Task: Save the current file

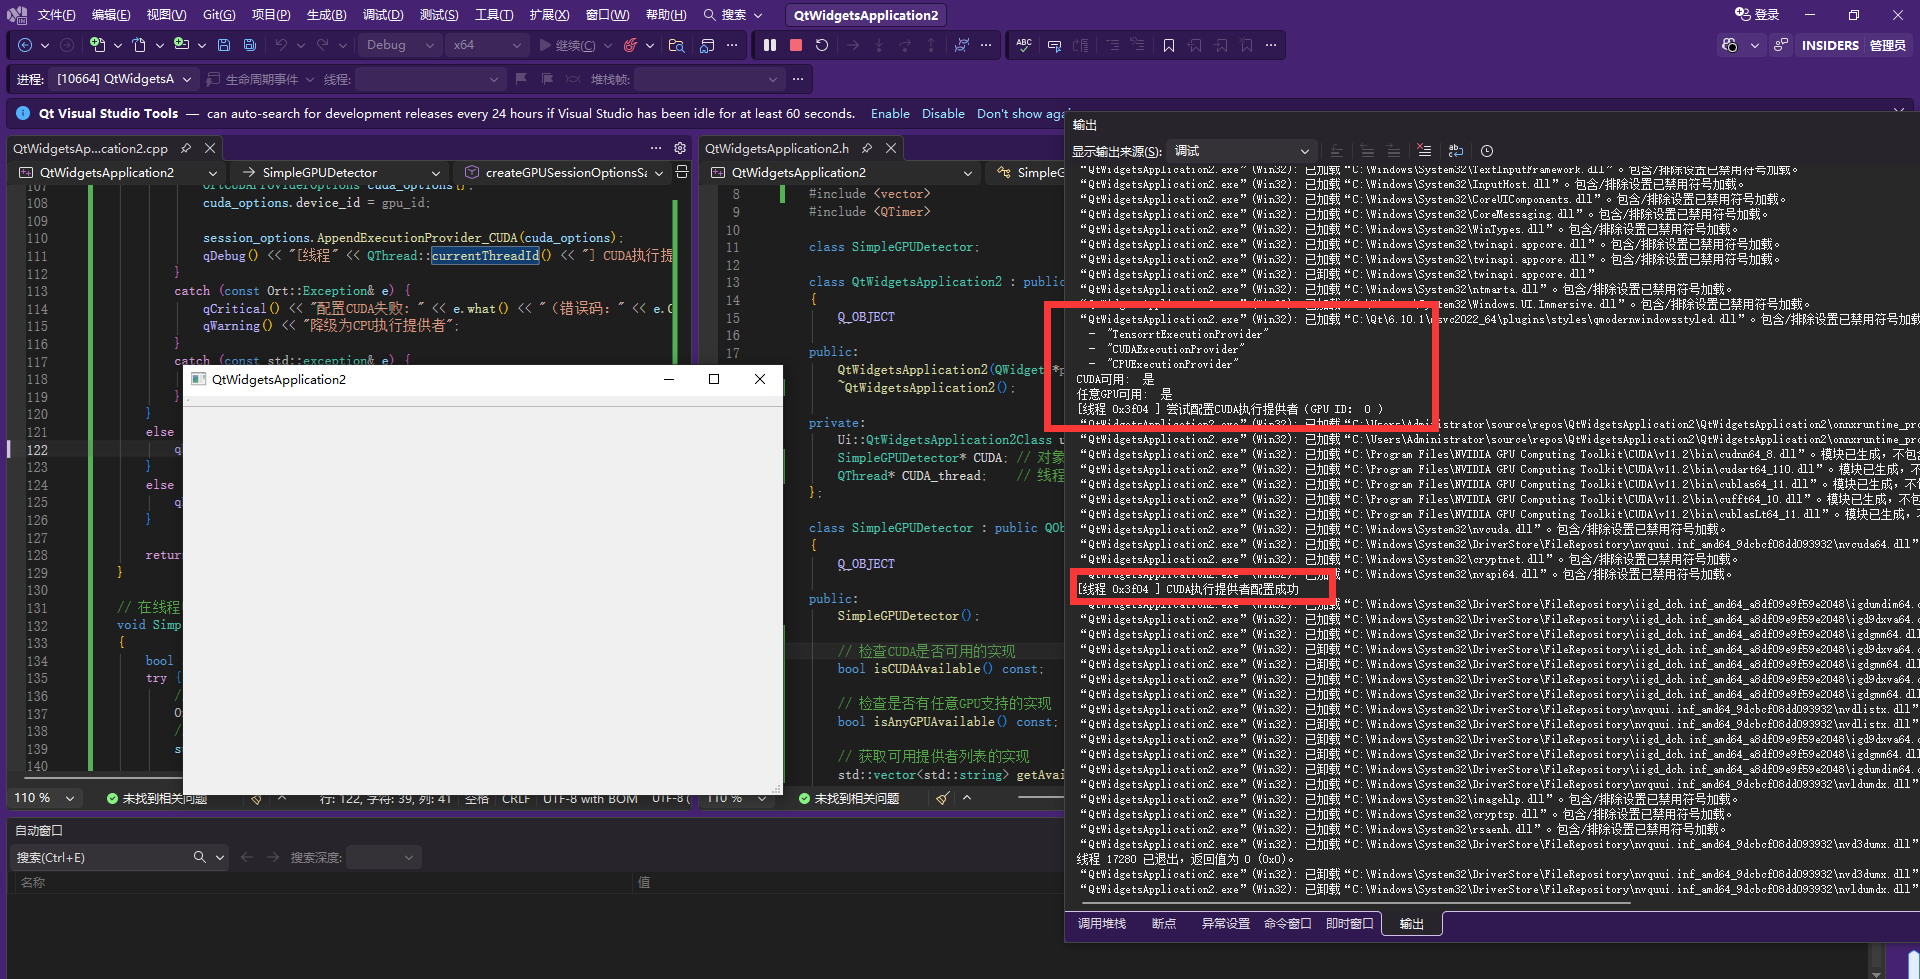Action: click(x=224, y=45)
